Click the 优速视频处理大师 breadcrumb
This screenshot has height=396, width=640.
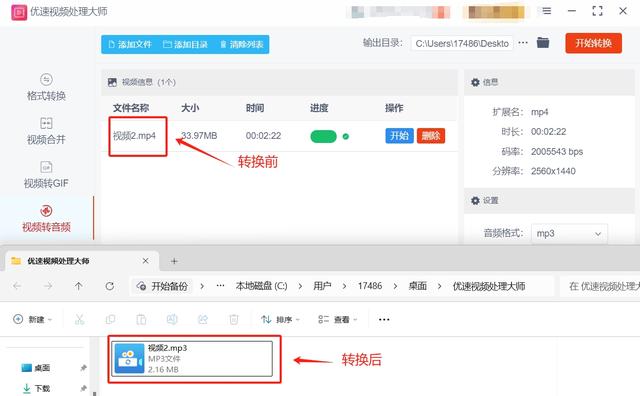(x=489, y=286)
